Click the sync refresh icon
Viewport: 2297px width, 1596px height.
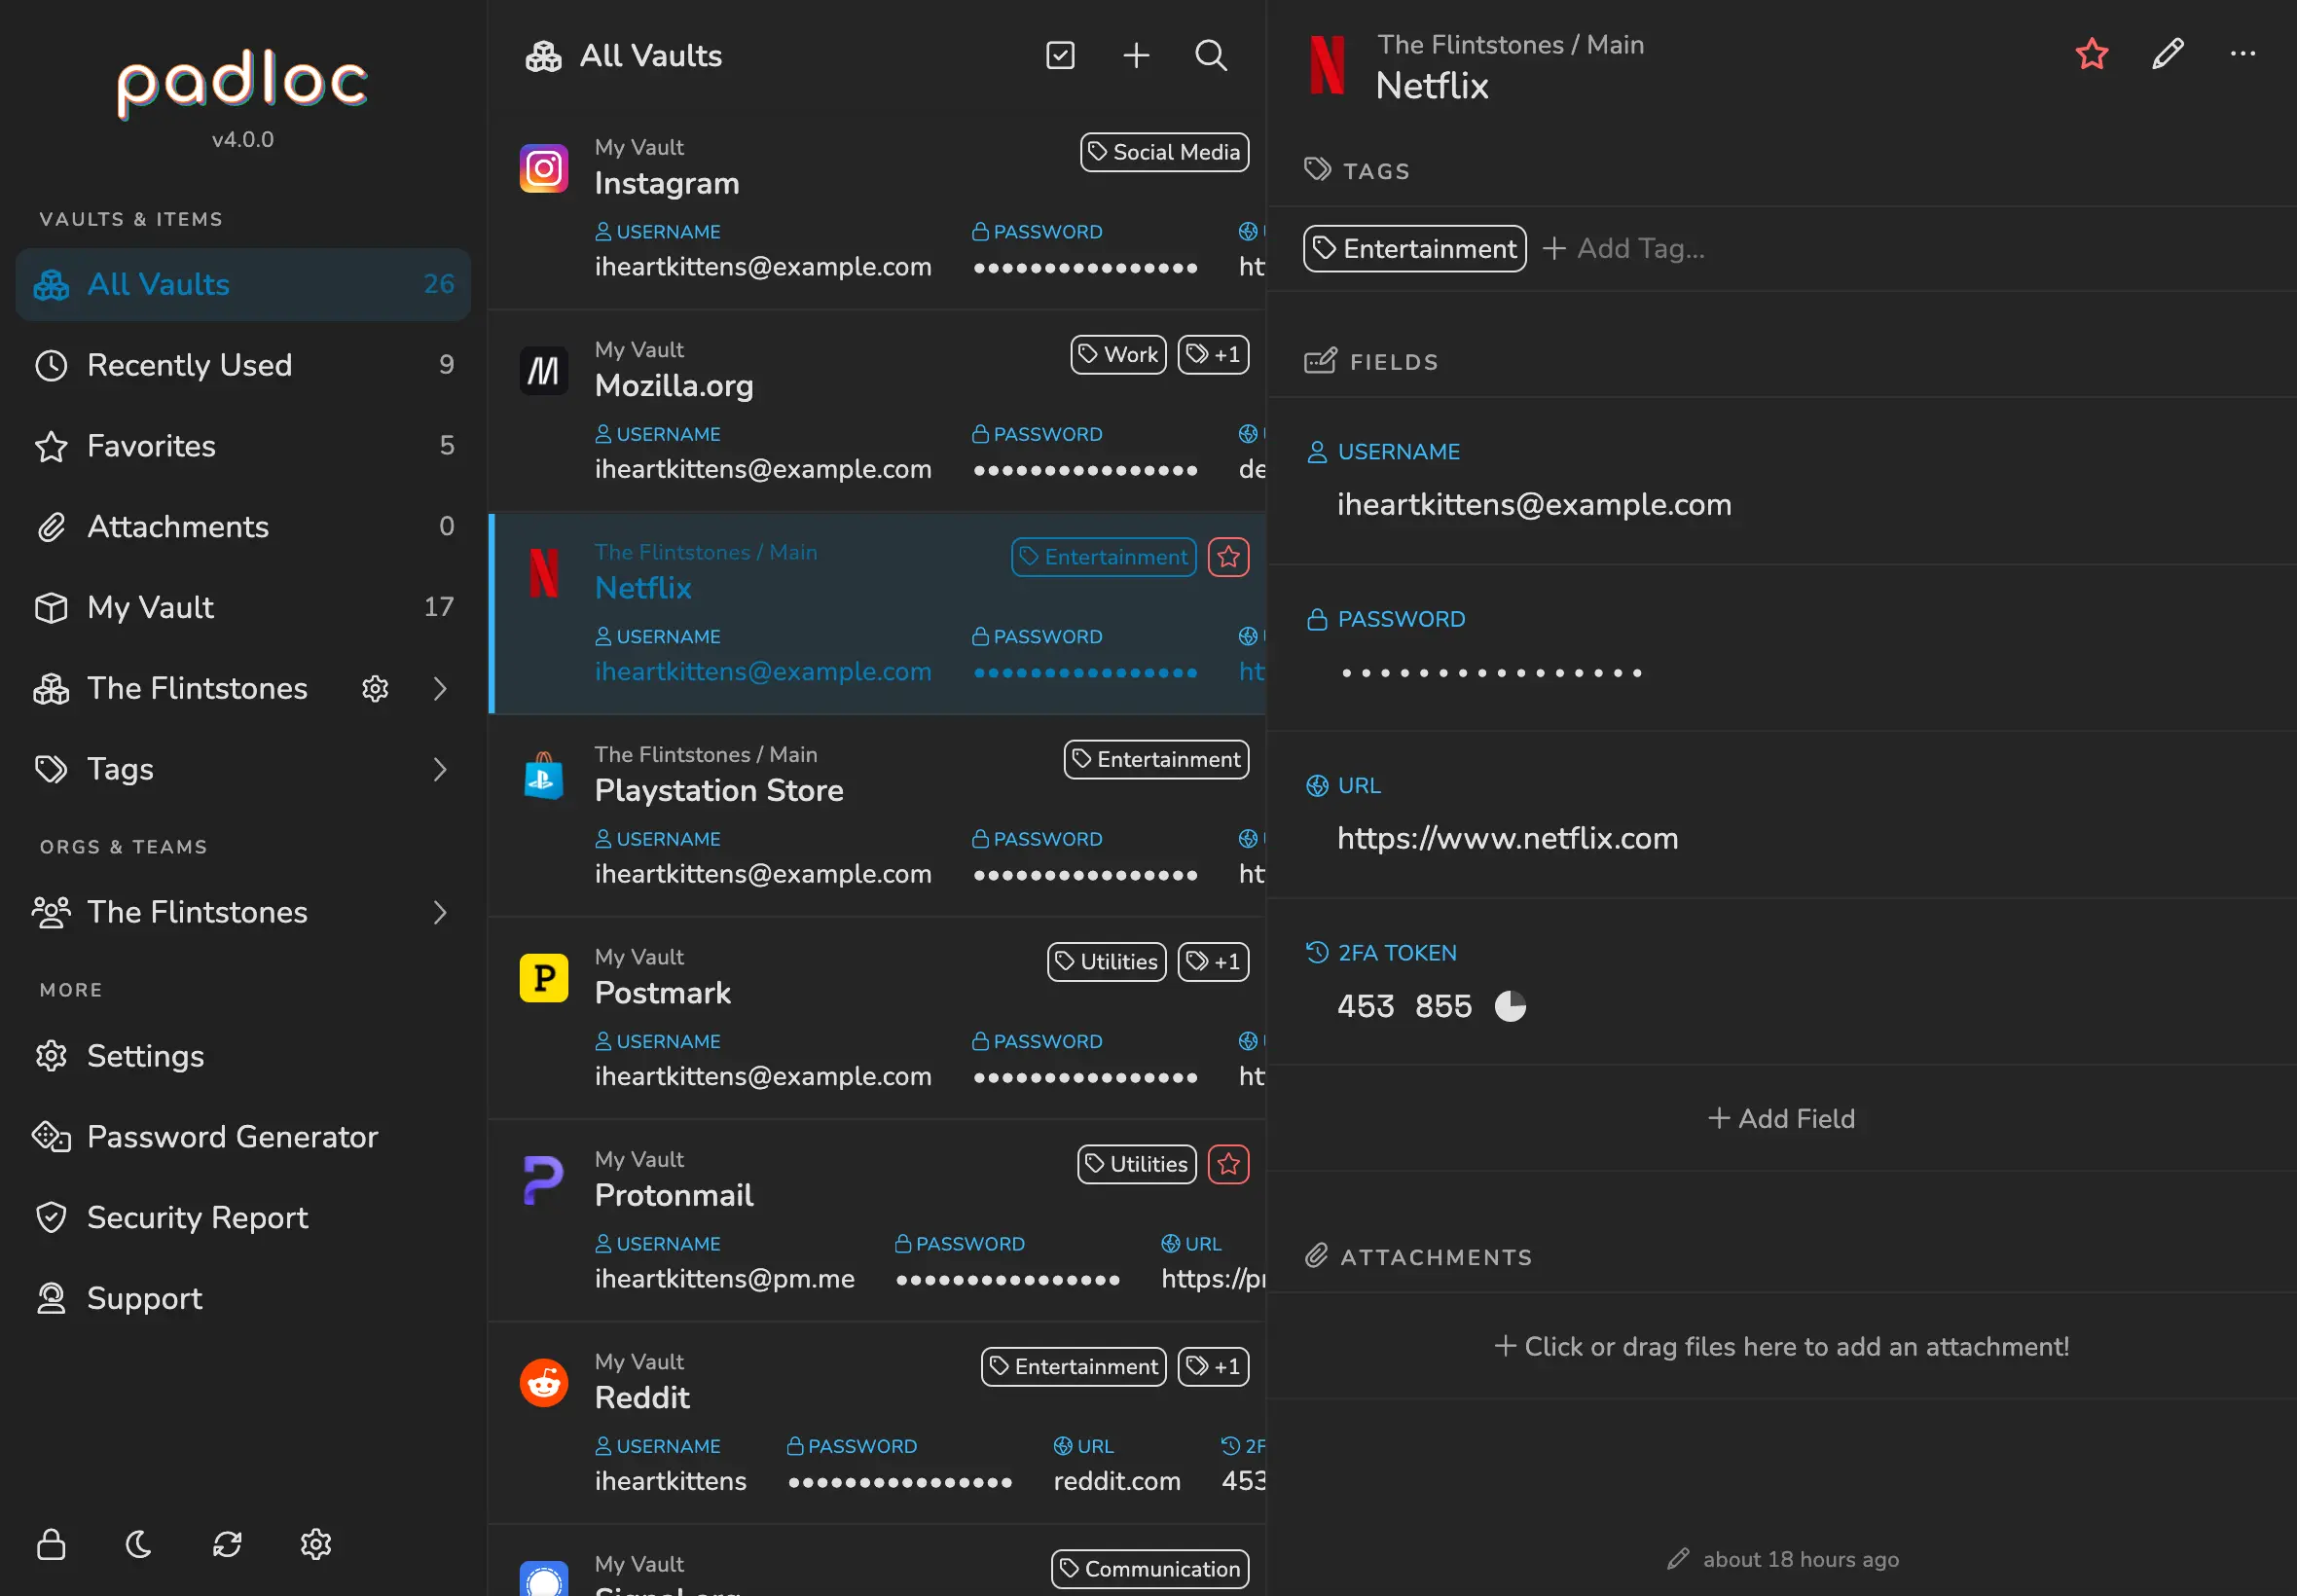[x=227, y=1544]
